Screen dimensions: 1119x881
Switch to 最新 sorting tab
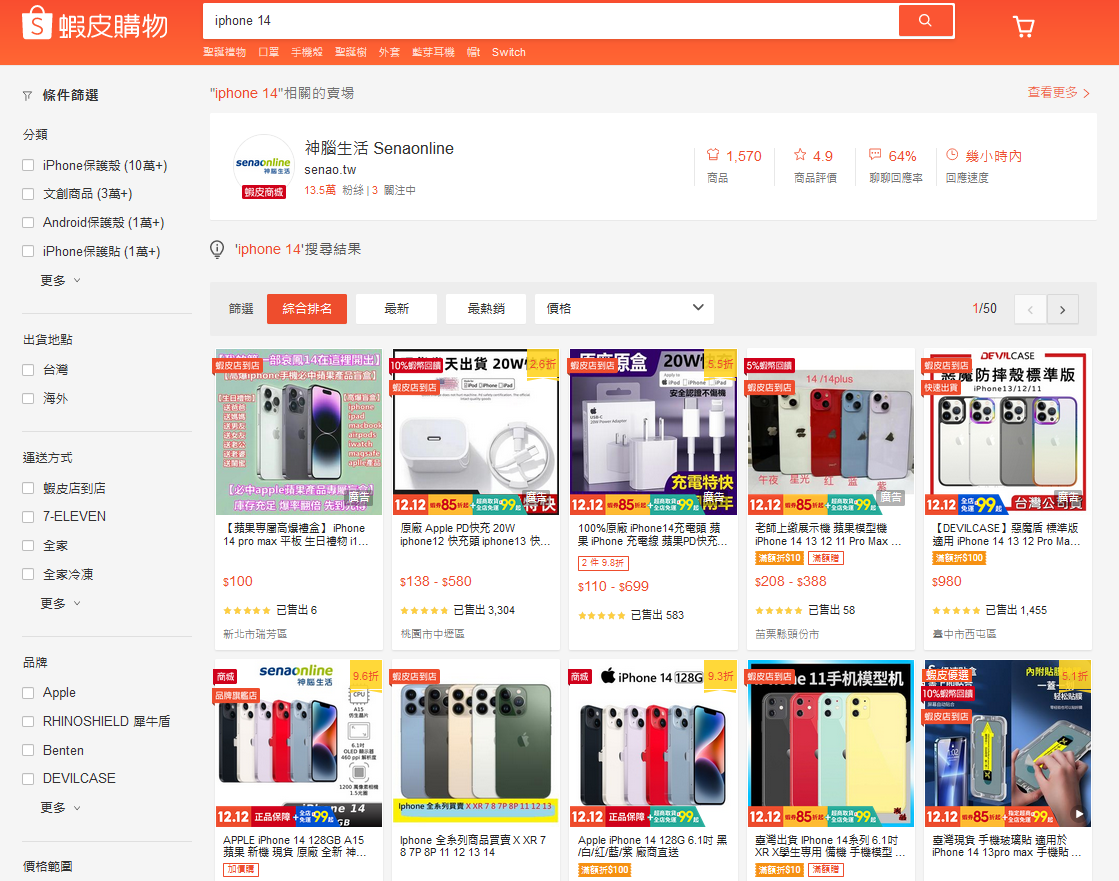pos(396,309)
